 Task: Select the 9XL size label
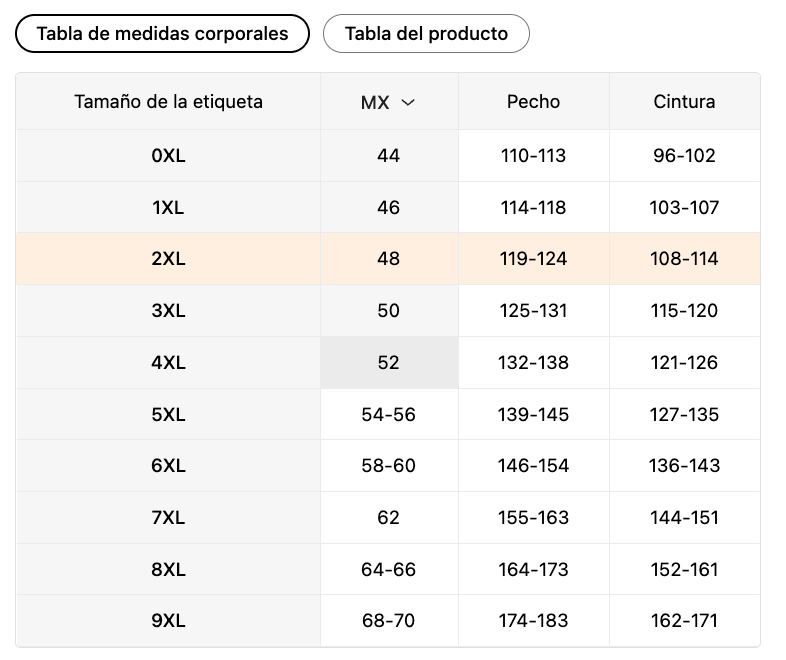pos(168,620)
